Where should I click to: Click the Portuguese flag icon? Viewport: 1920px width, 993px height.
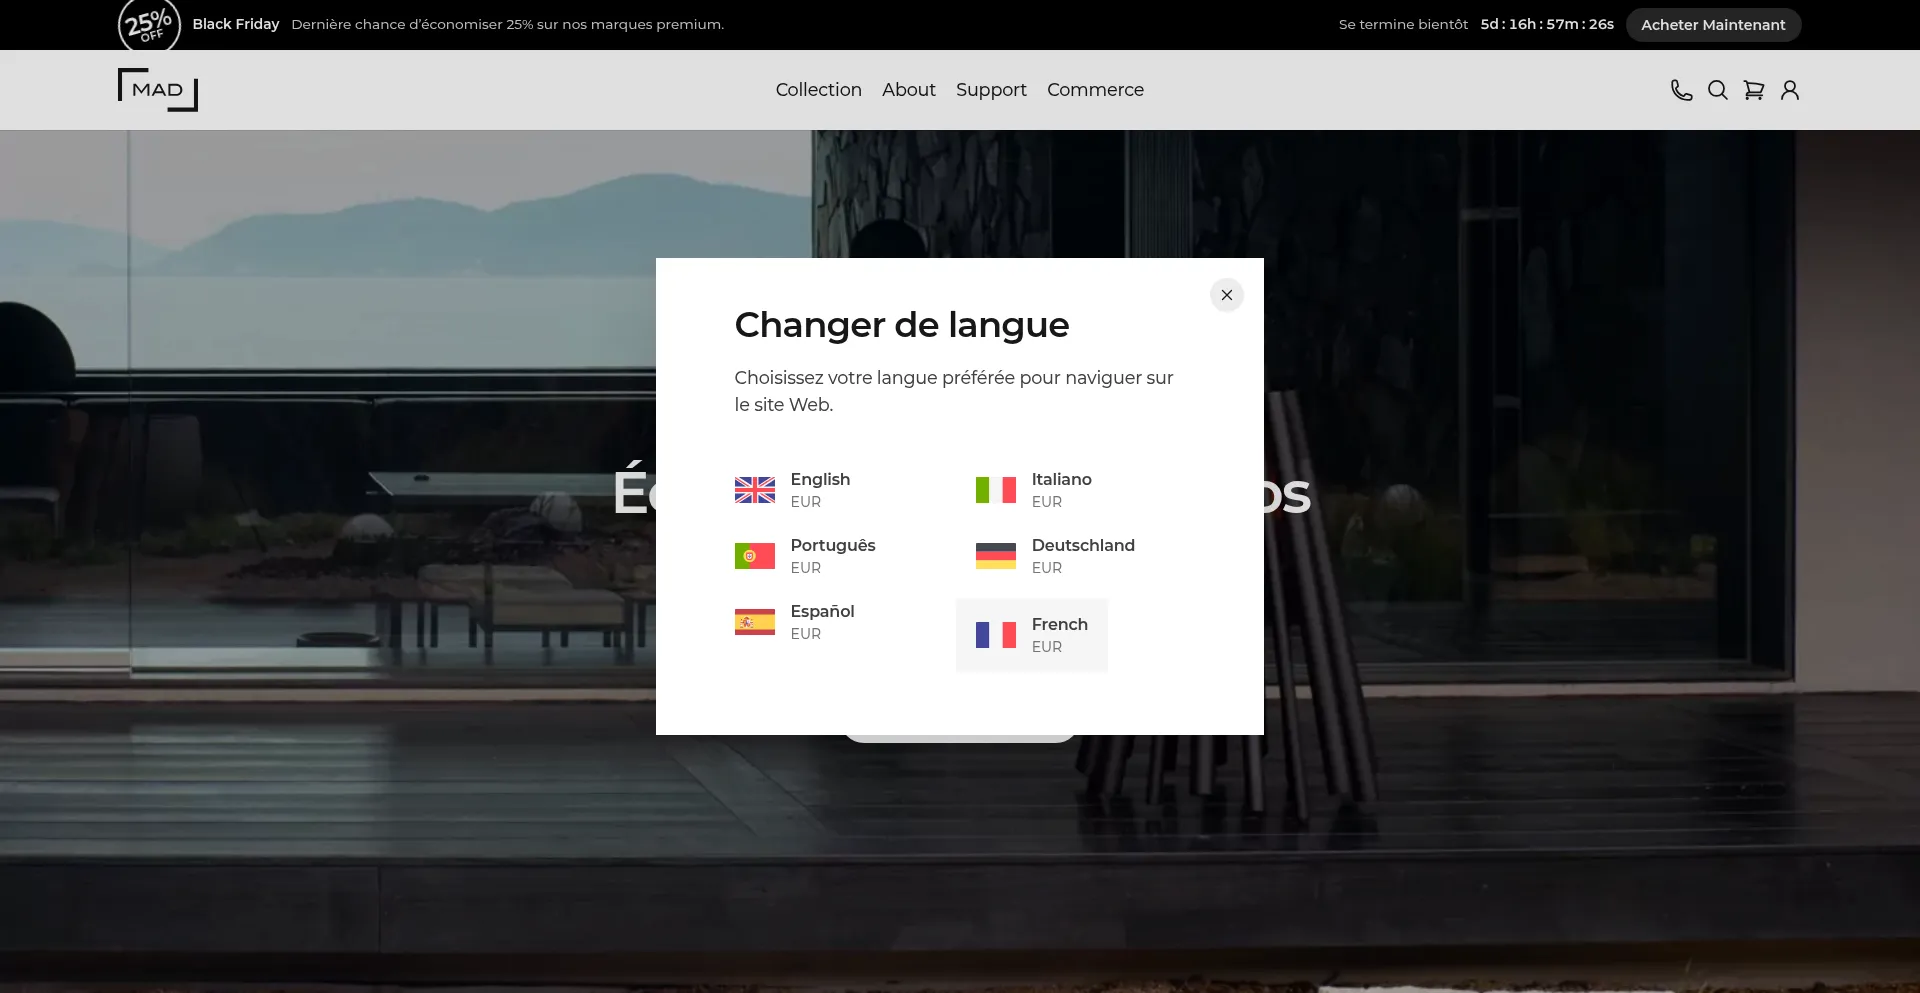754,556
